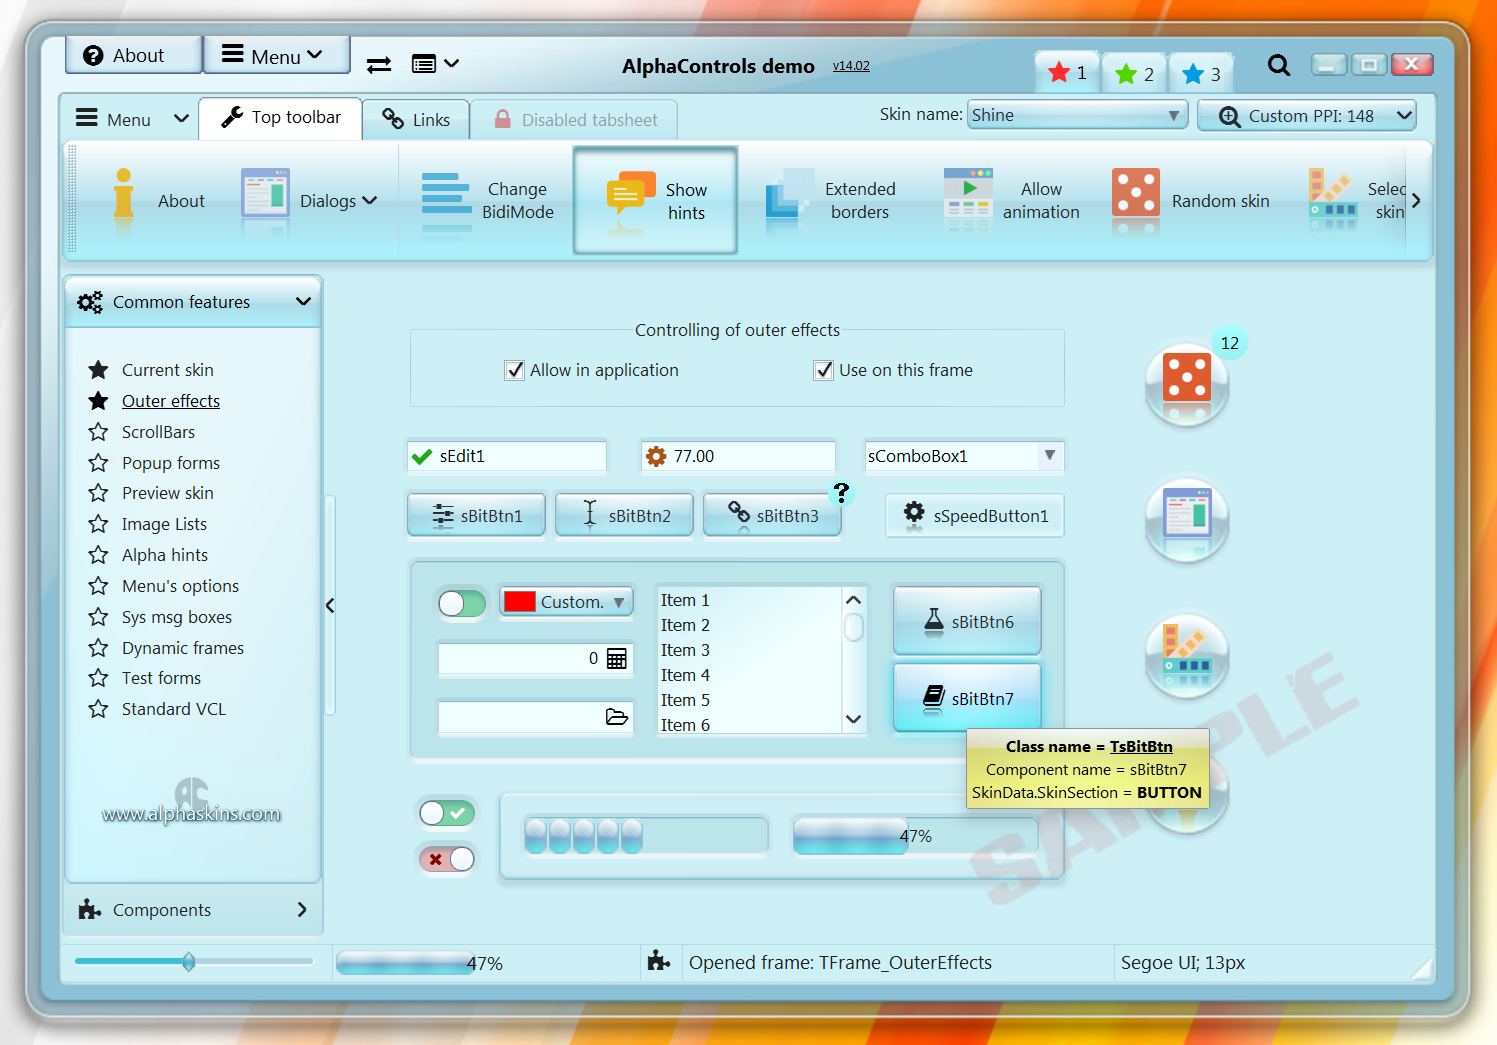Click the sBitBtn7 button
Screen dimensions: 1497x1045
967,698
